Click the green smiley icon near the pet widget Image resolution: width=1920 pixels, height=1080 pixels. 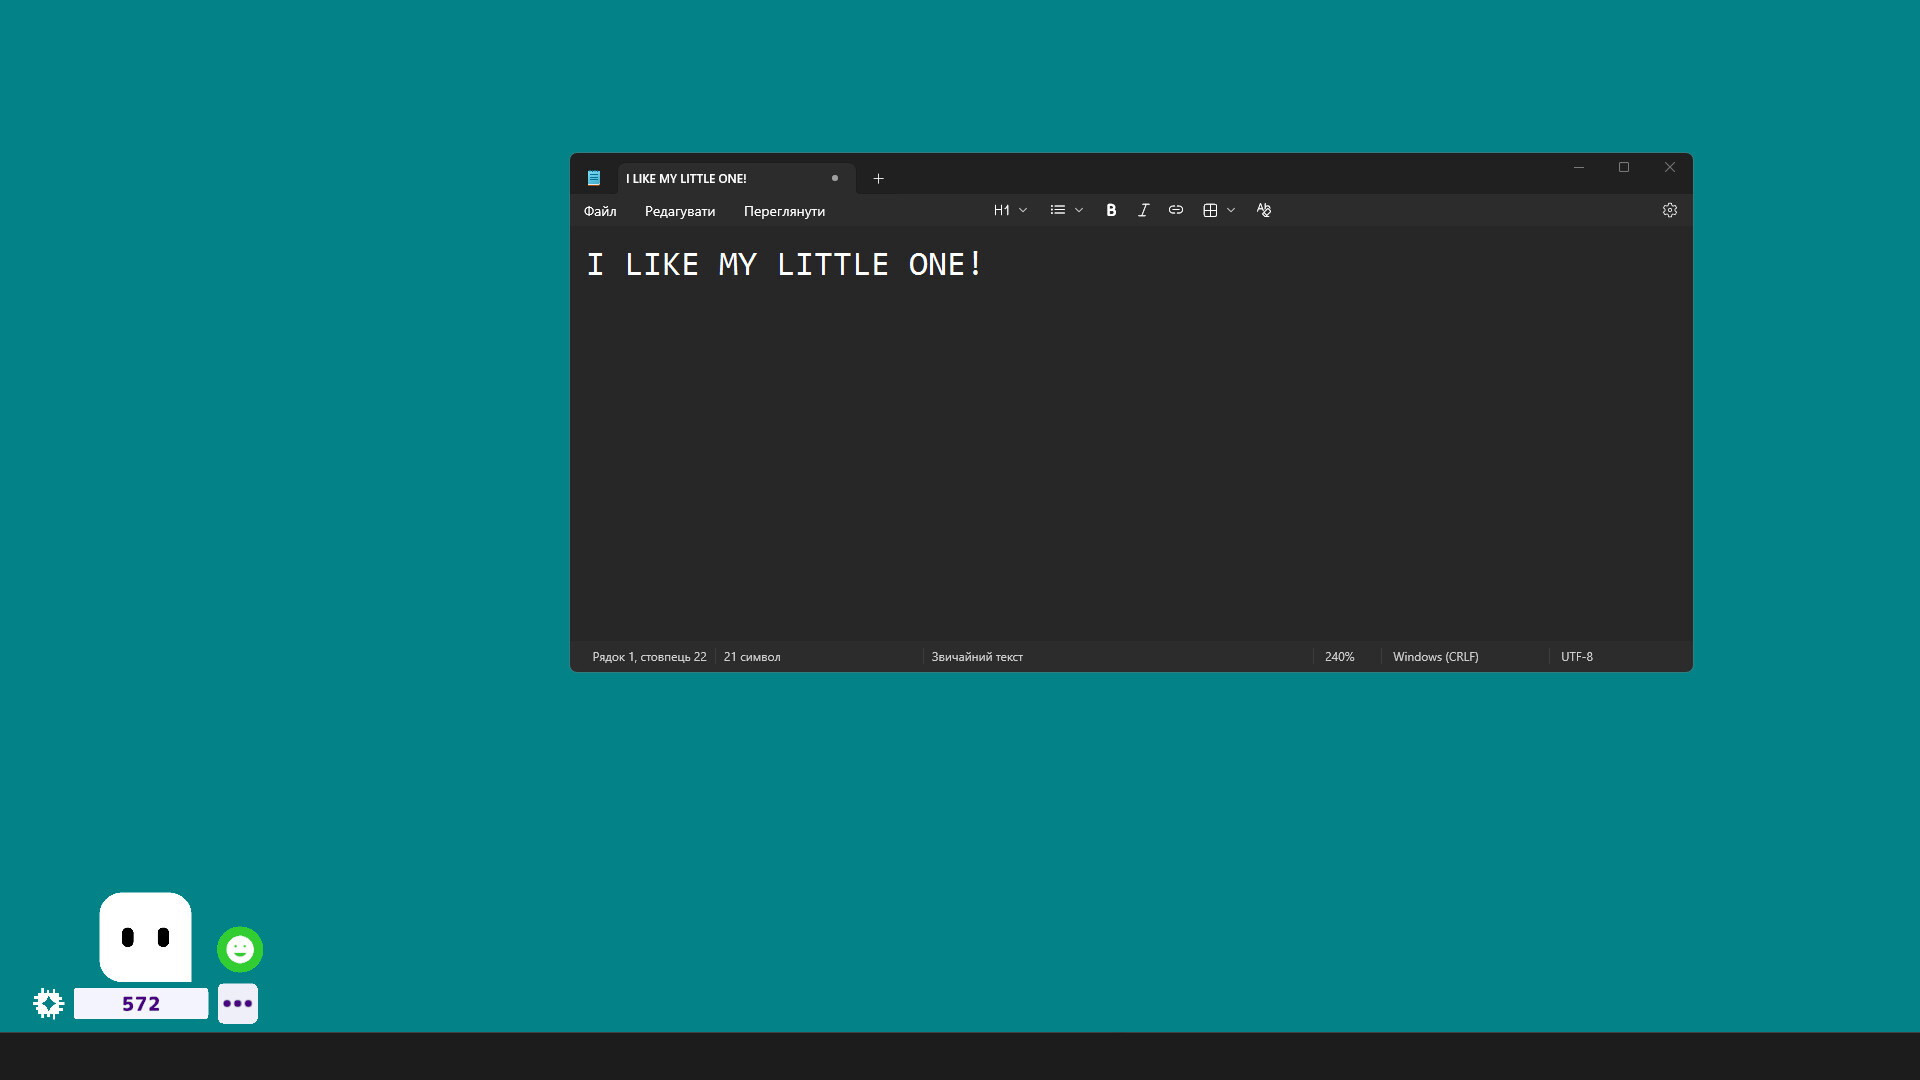(x=239, y=948)
